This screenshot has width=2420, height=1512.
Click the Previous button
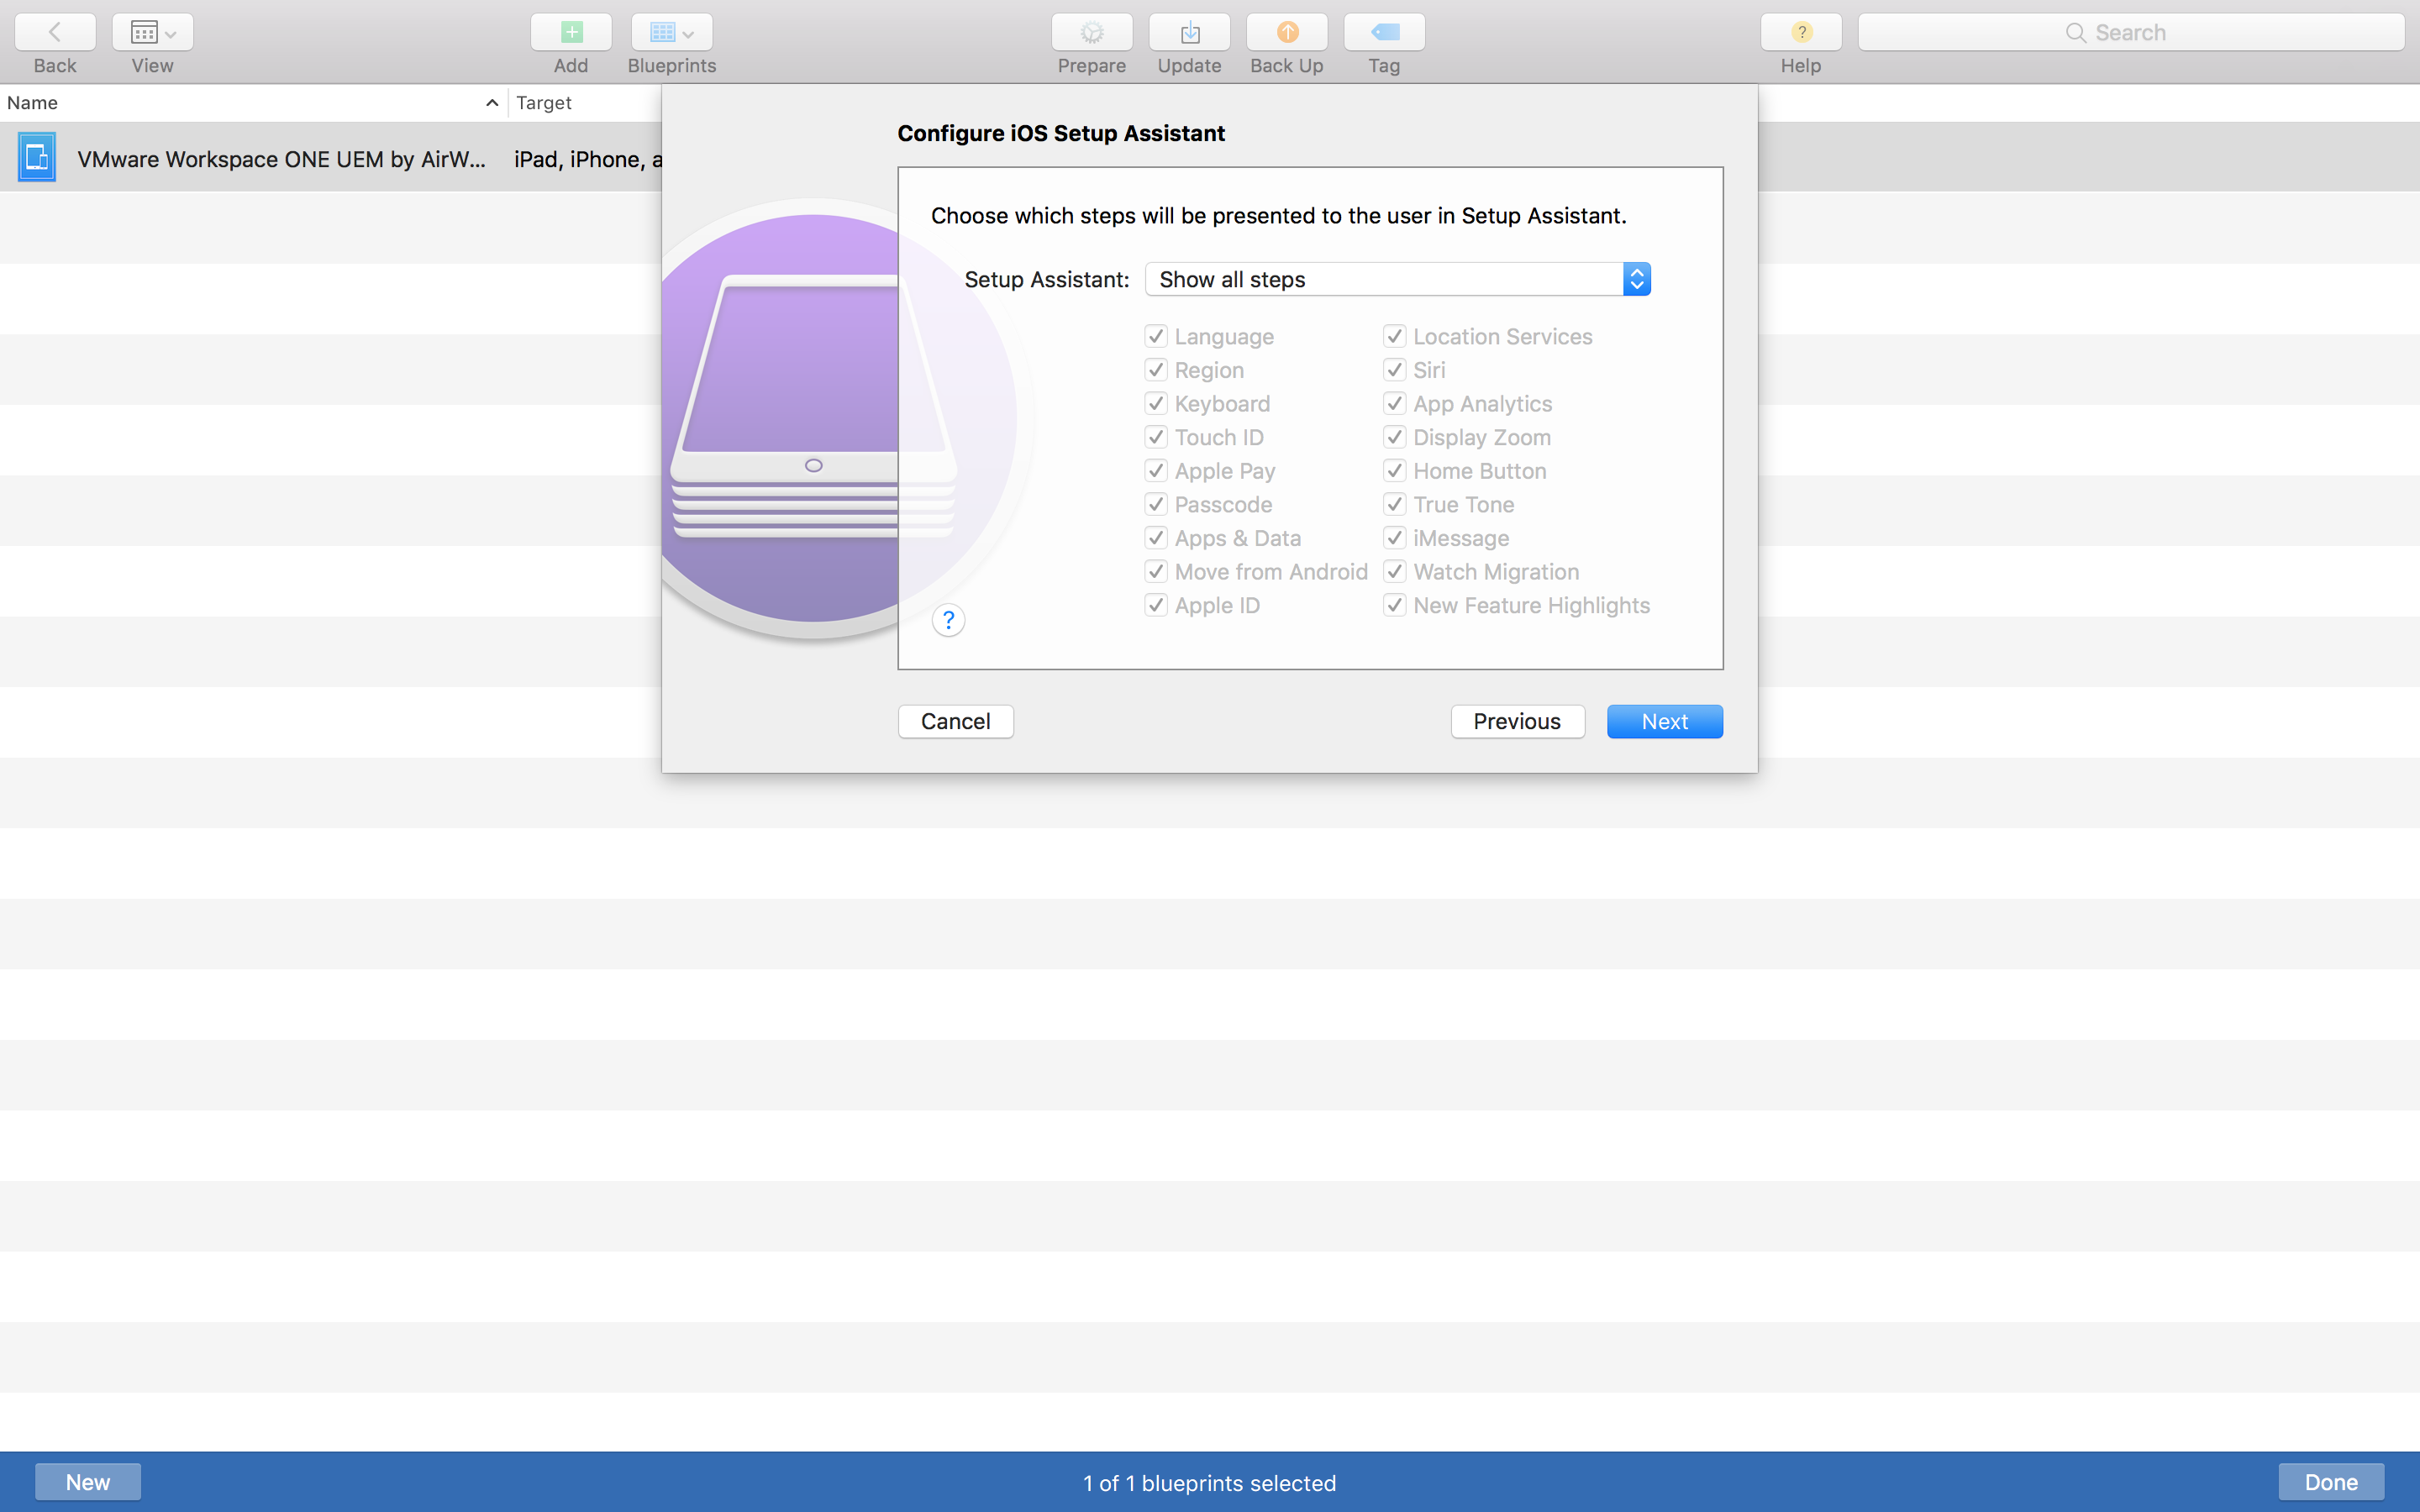click(1516, 721)
